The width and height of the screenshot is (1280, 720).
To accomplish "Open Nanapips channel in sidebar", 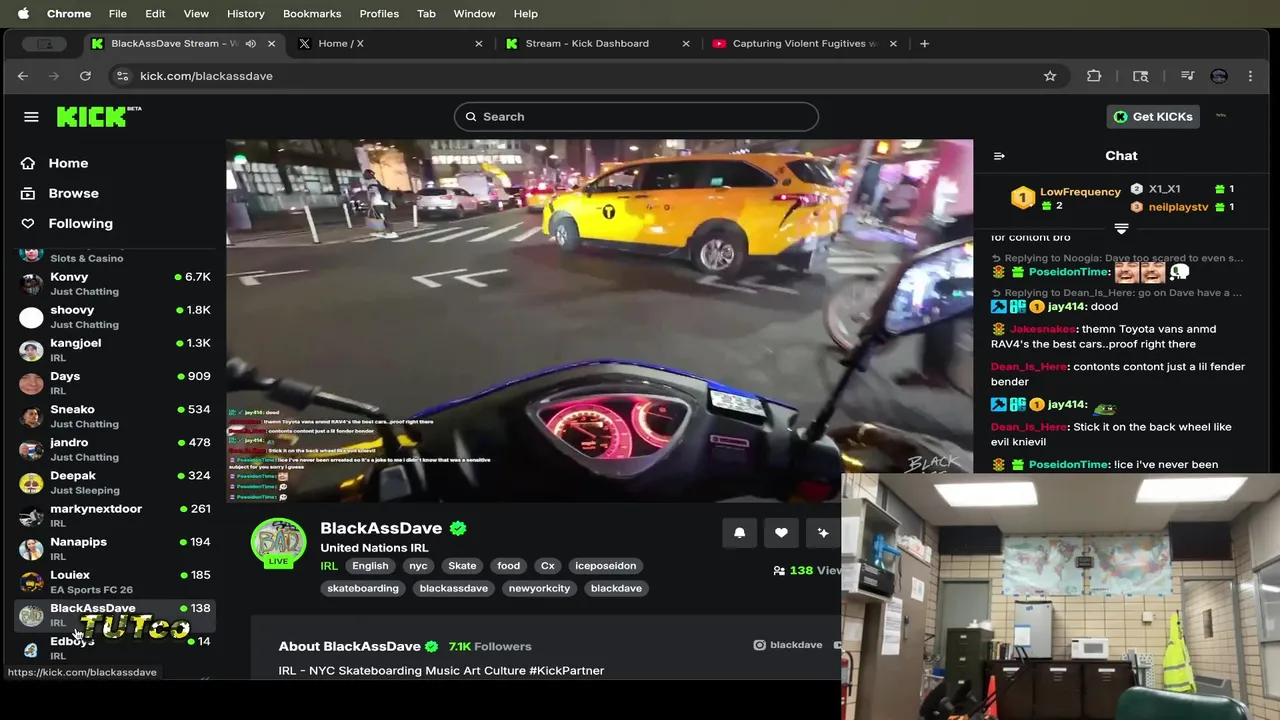I will (115, 548).
